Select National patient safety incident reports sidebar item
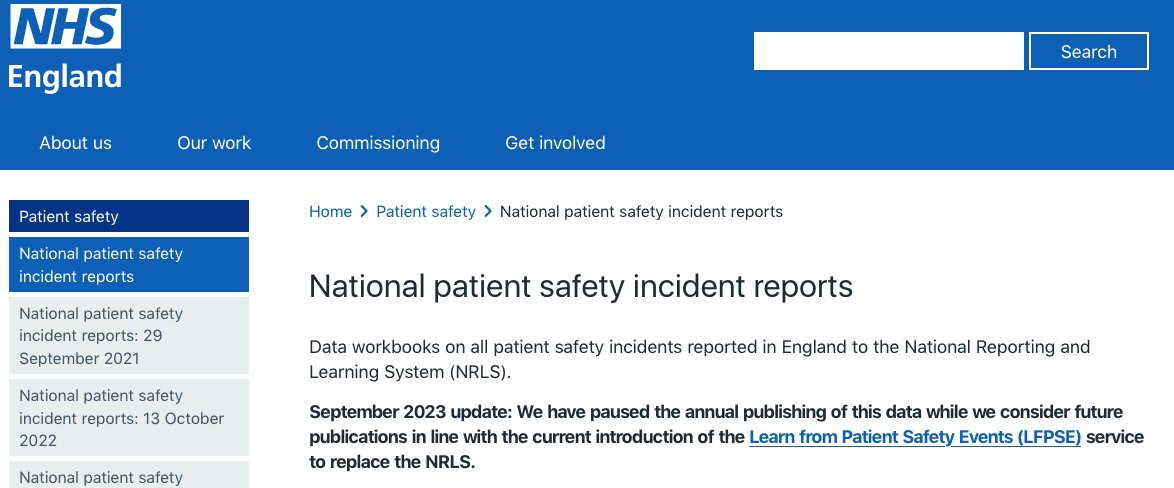This screenshot has height=488, width=1174. tap(129, 265)
